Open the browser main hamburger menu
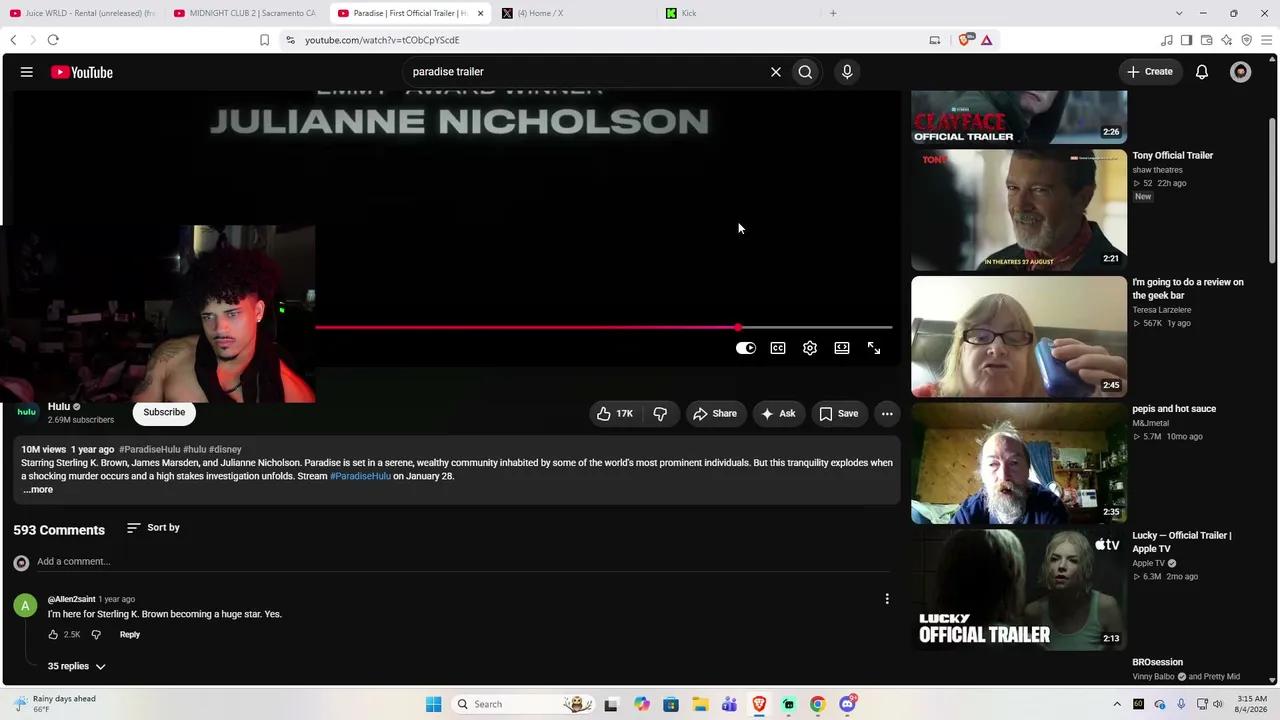Viewport: 1280px width, 720px height. (1266, 40)
